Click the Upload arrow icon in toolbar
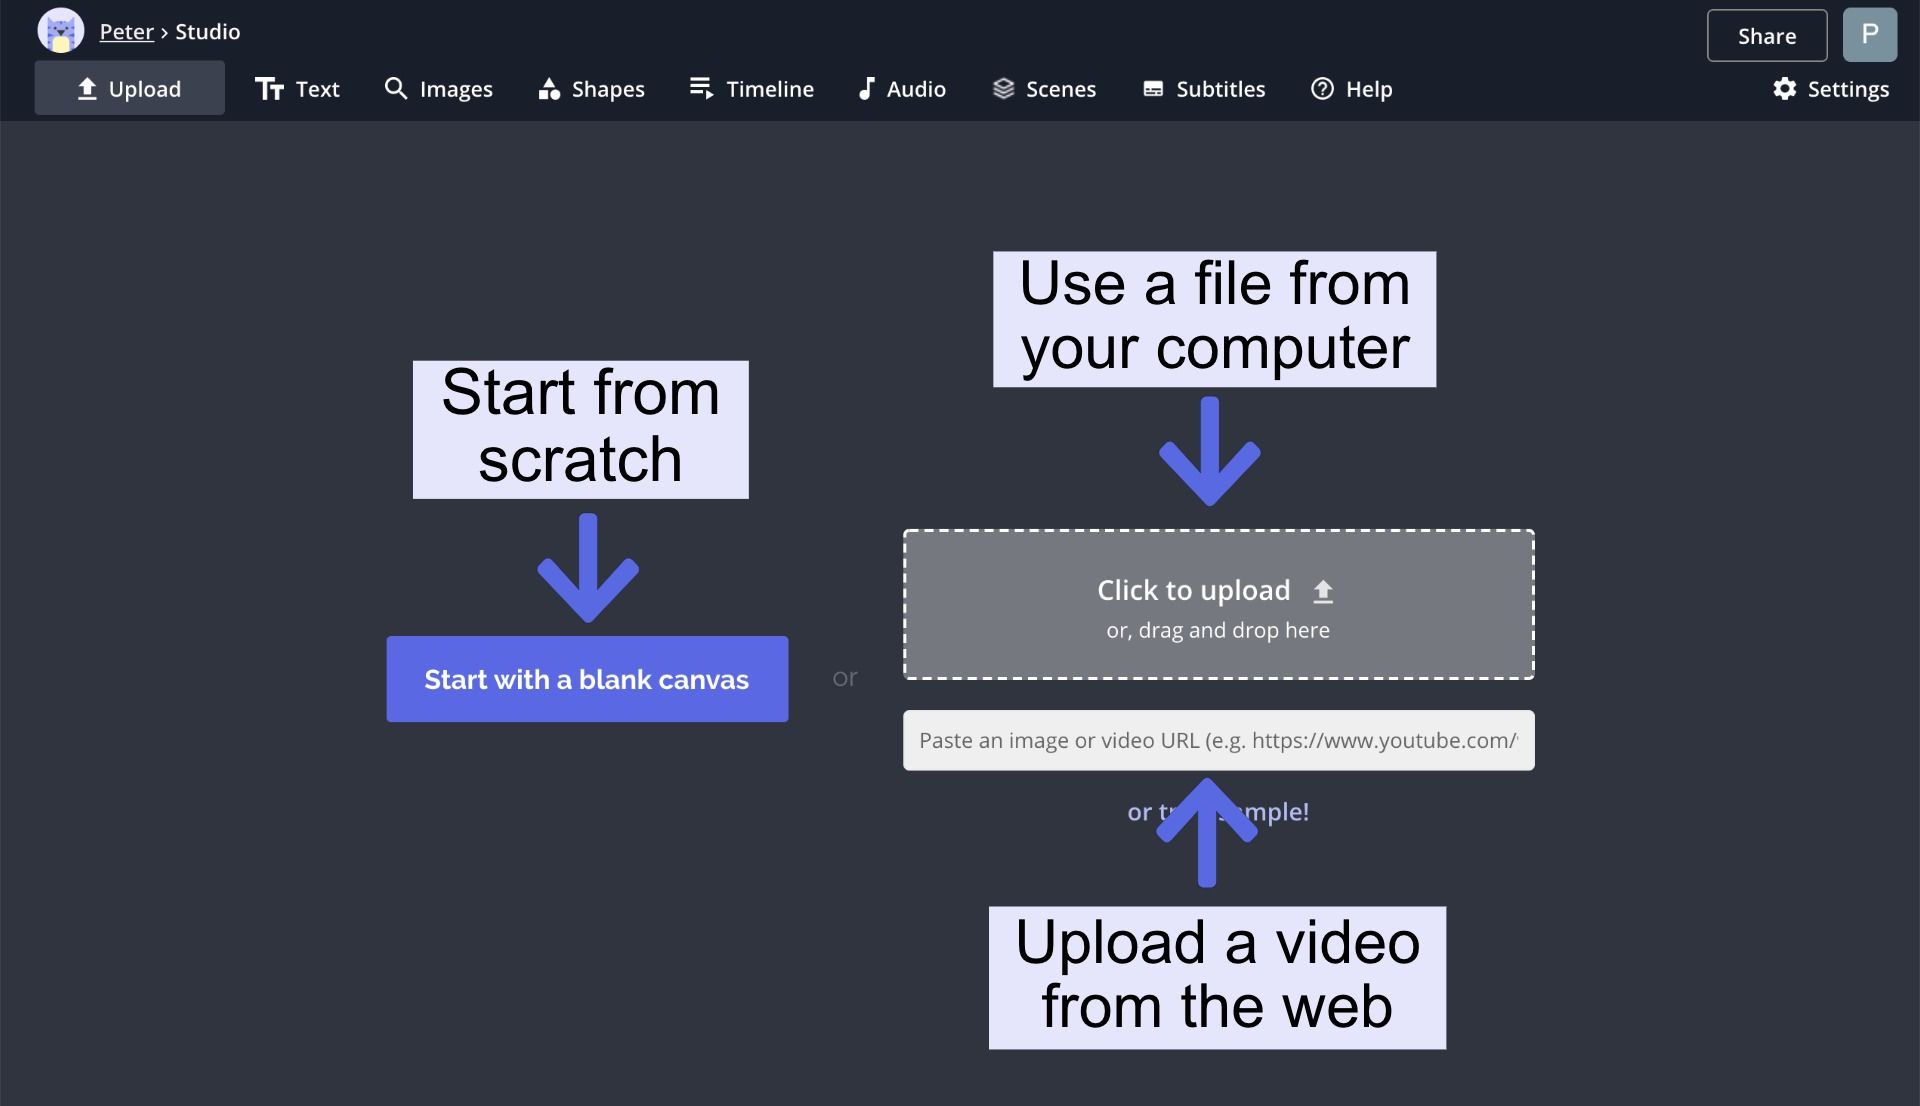Image resolution: width=1920 pixels, height=1106 pixels. 87,89
